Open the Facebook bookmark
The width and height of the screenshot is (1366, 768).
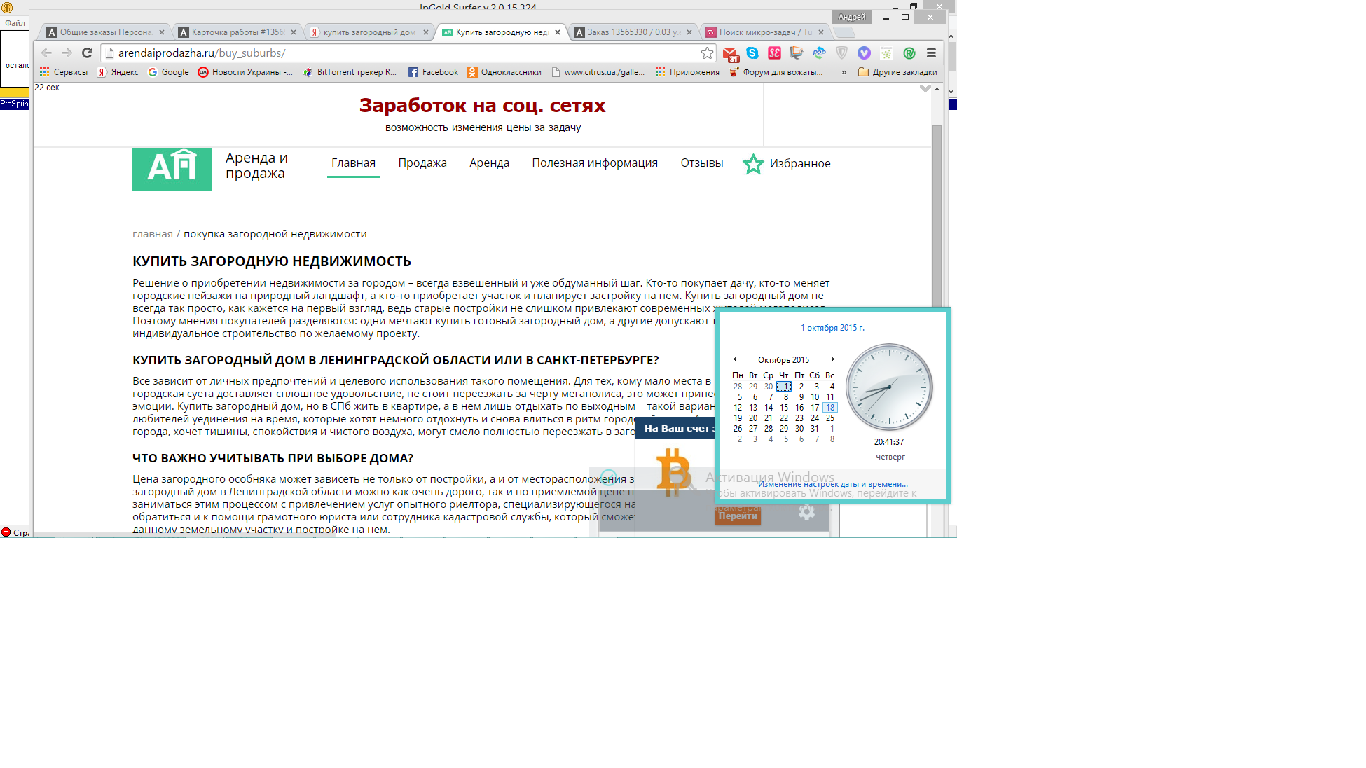pyautogui.click(x=433, y=72)
